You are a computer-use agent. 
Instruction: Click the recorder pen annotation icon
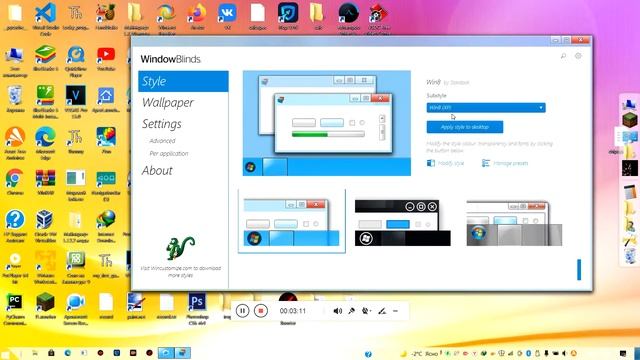(382, 311)
